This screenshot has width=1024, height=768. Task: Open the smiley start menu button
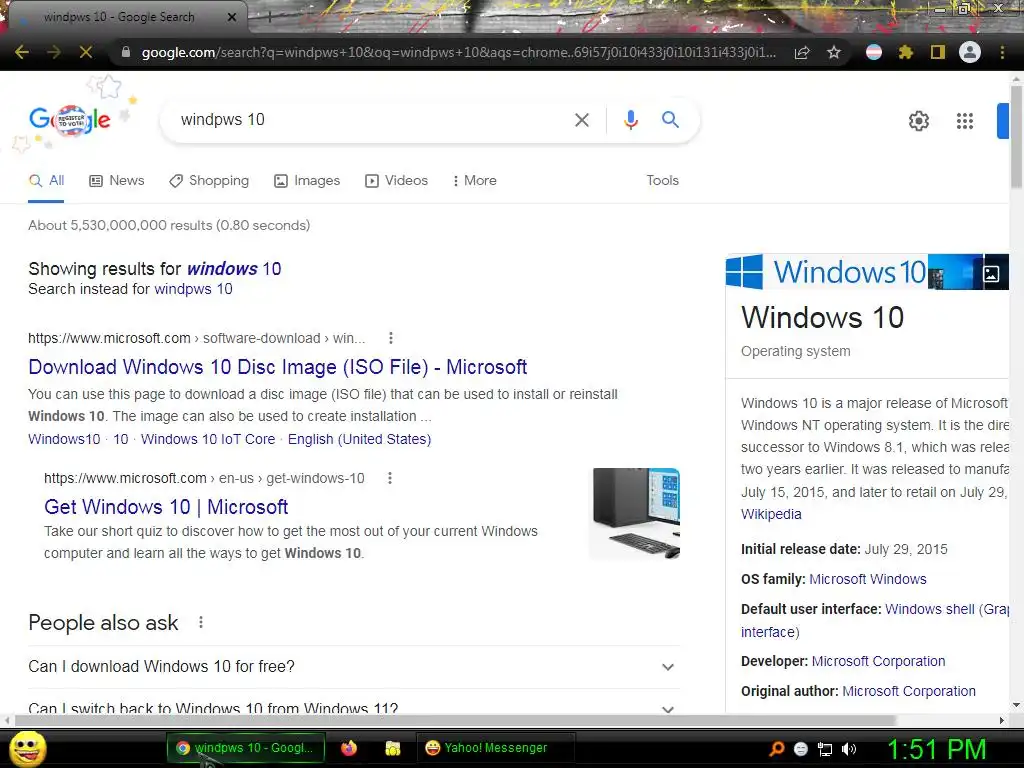click(x=27, y=749)
